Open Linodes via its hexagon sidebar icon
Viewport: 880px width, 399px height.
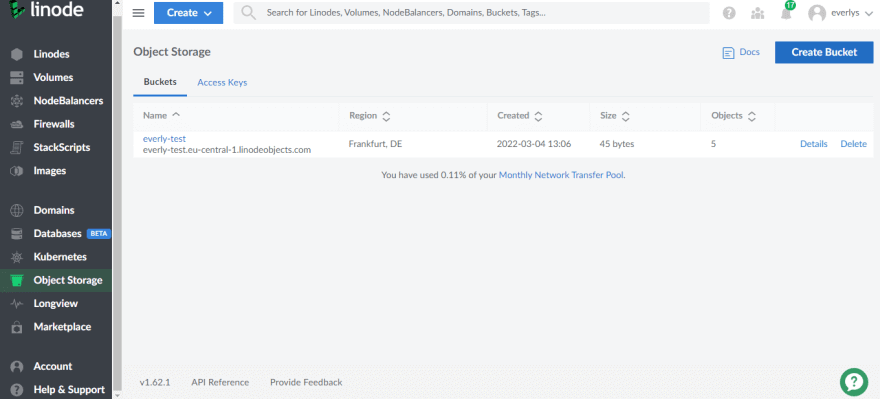(x=17, y=54)
